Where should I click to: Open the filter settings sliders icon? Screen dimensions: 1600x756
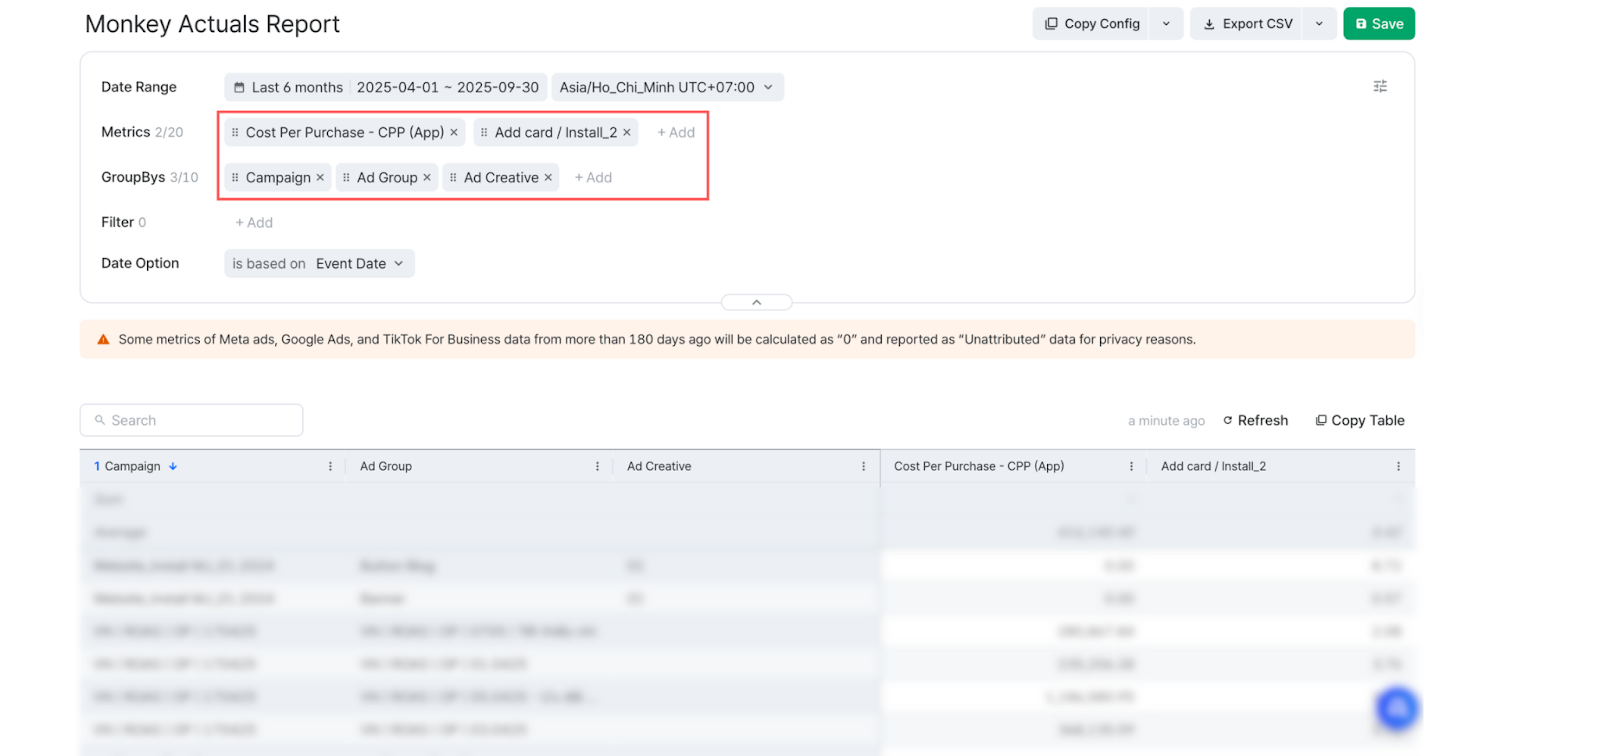pos(1380,87)
